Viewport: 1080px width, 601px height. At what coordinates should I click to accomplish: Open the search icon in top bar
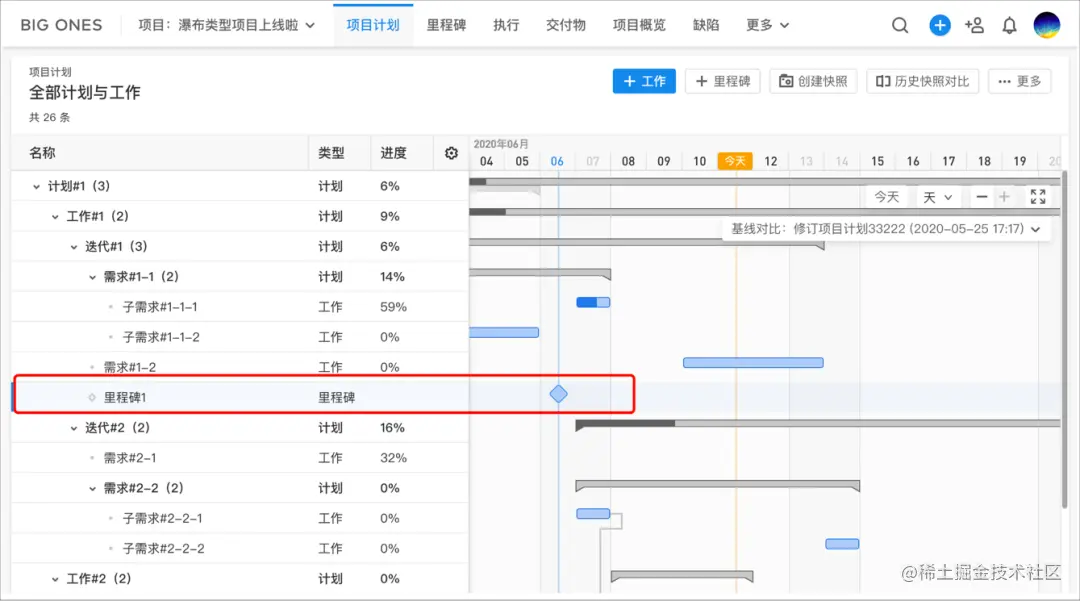click(x=900, y=26)
